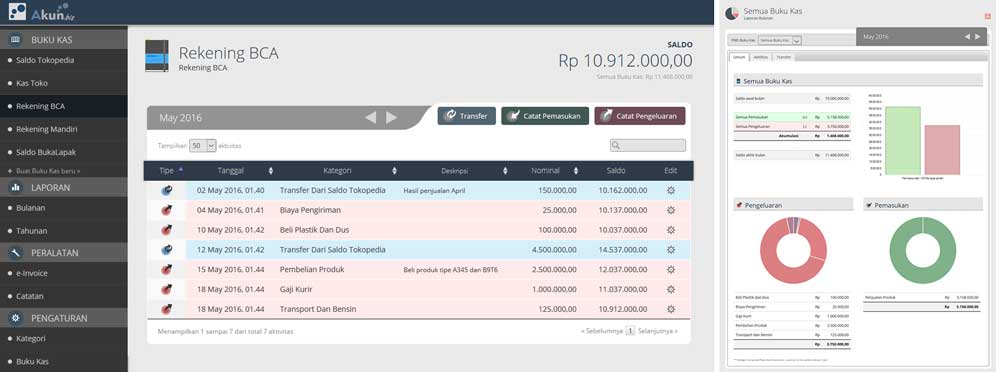
Task: Open edit gear for Beli Plastik Dan Dus
Action: [x=670, y=230]
